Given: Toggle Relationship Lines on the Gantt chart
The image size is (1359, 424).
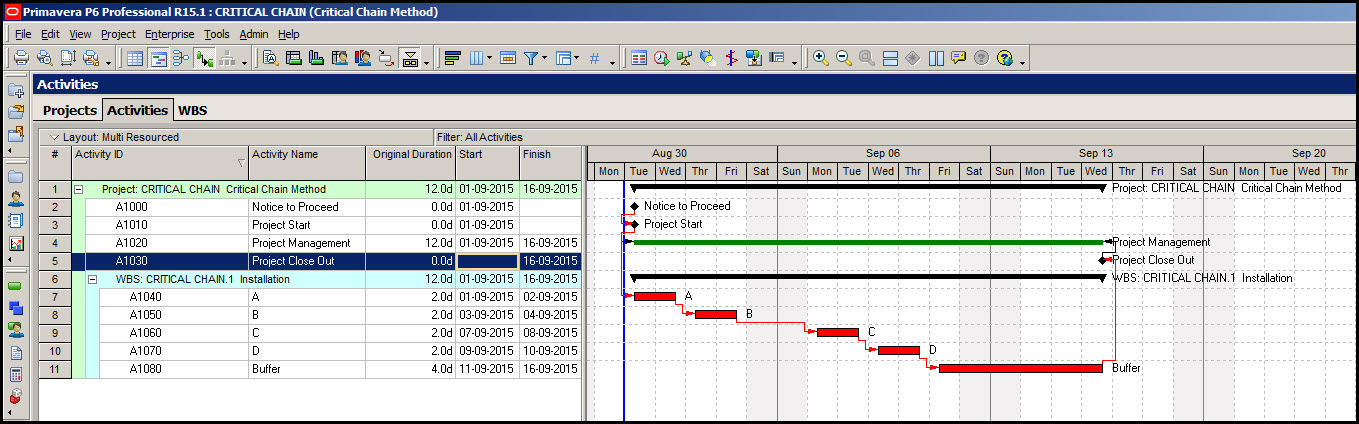Looking at the screenshot, I should pyautogui.click(x=204, y=58).
